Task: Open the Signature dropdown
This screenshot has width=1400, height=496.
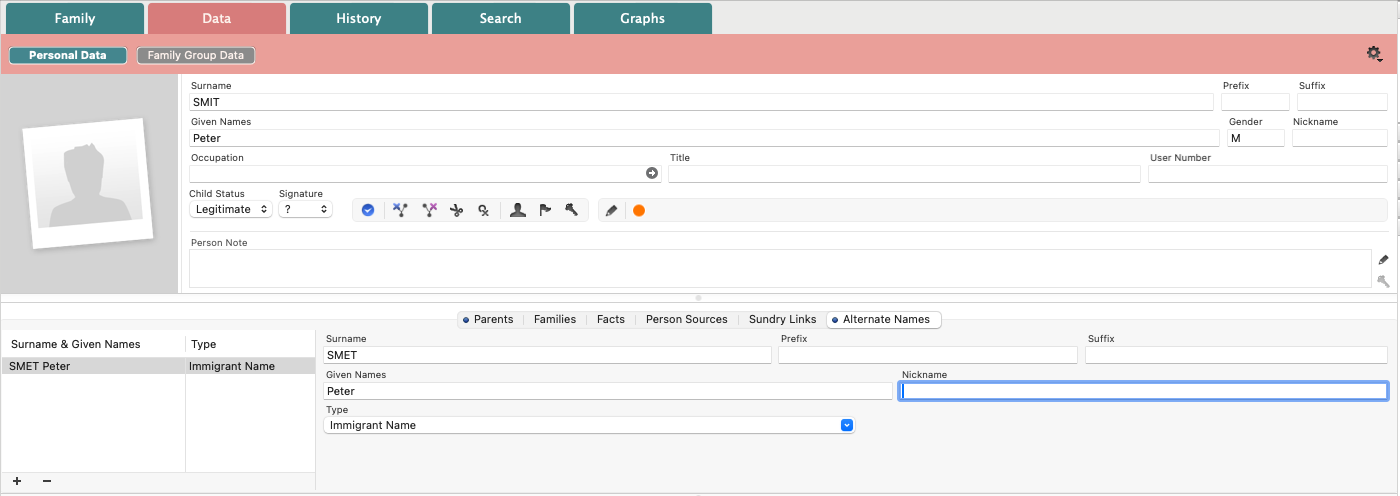Action: pyautogui.click(x=306, y=209)
